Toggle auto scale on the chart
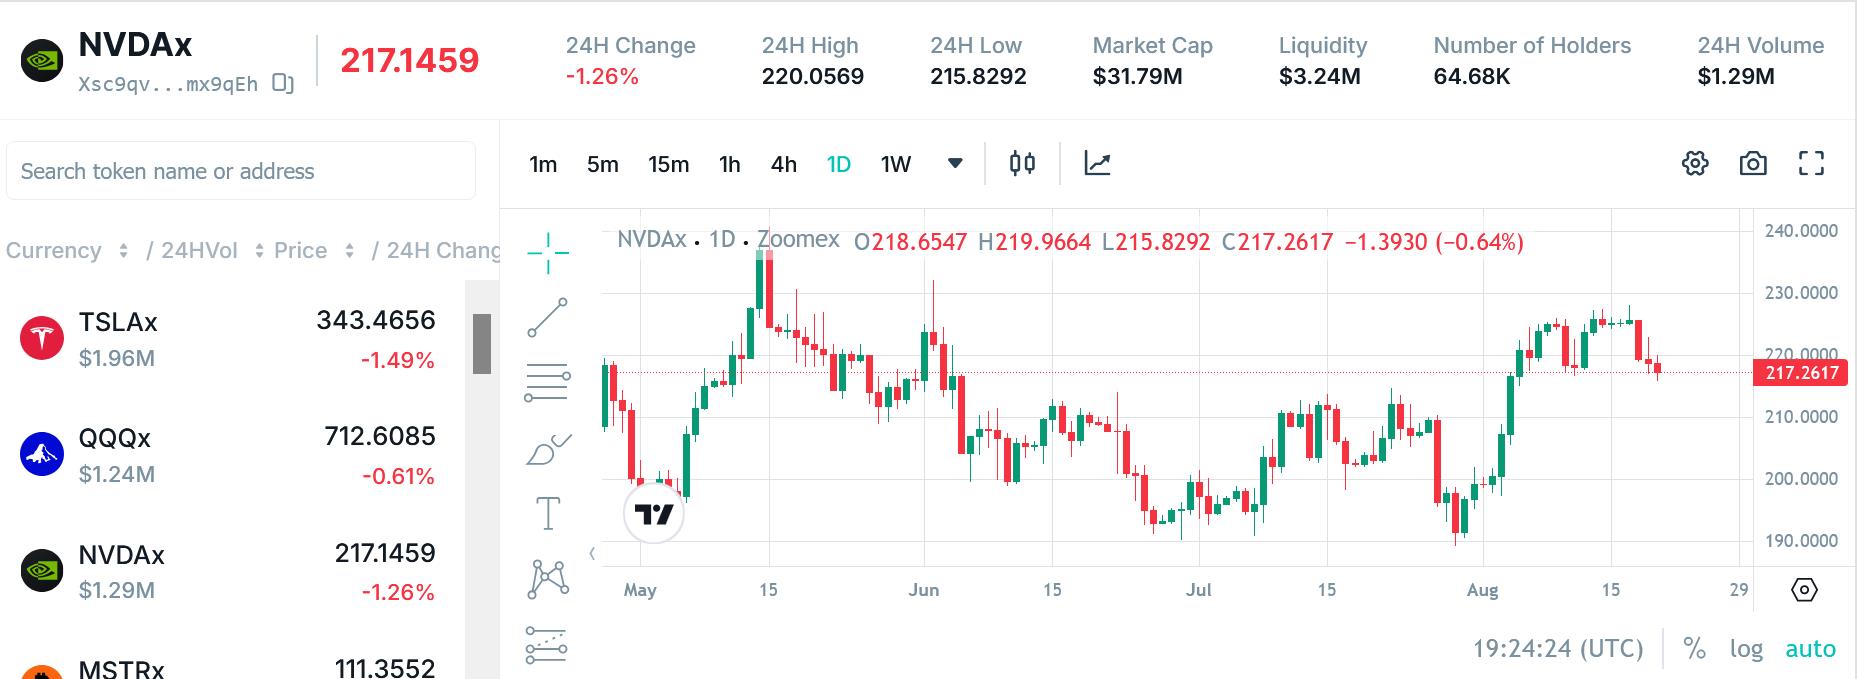1857x679 pixels. pos(1811,649)
